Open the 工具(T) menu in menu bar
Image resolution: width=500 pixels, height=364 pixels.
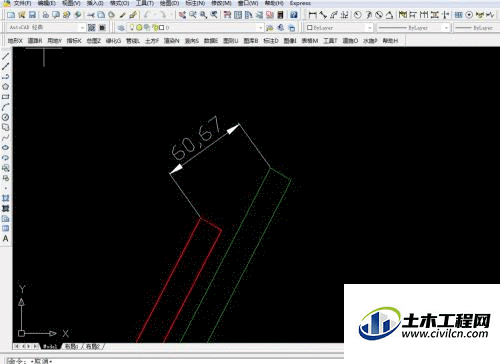click(145, 3)
